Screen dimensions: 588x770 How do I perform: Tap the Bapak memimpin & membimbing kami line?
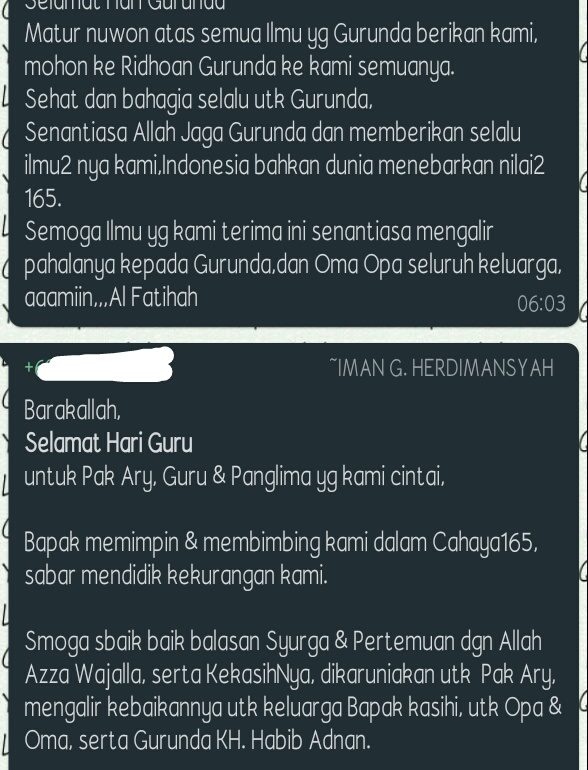(280, 543)
